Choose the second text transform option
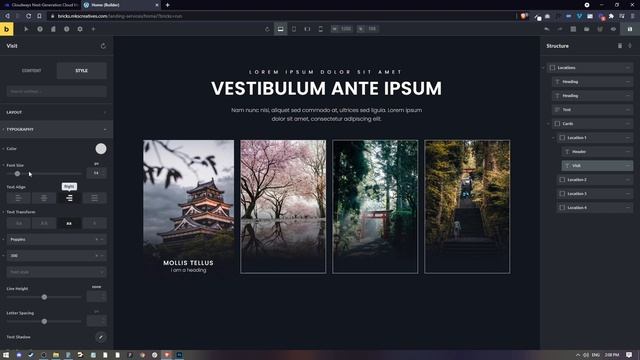Viewport: 640px width, 360px height. pos(44,223)
